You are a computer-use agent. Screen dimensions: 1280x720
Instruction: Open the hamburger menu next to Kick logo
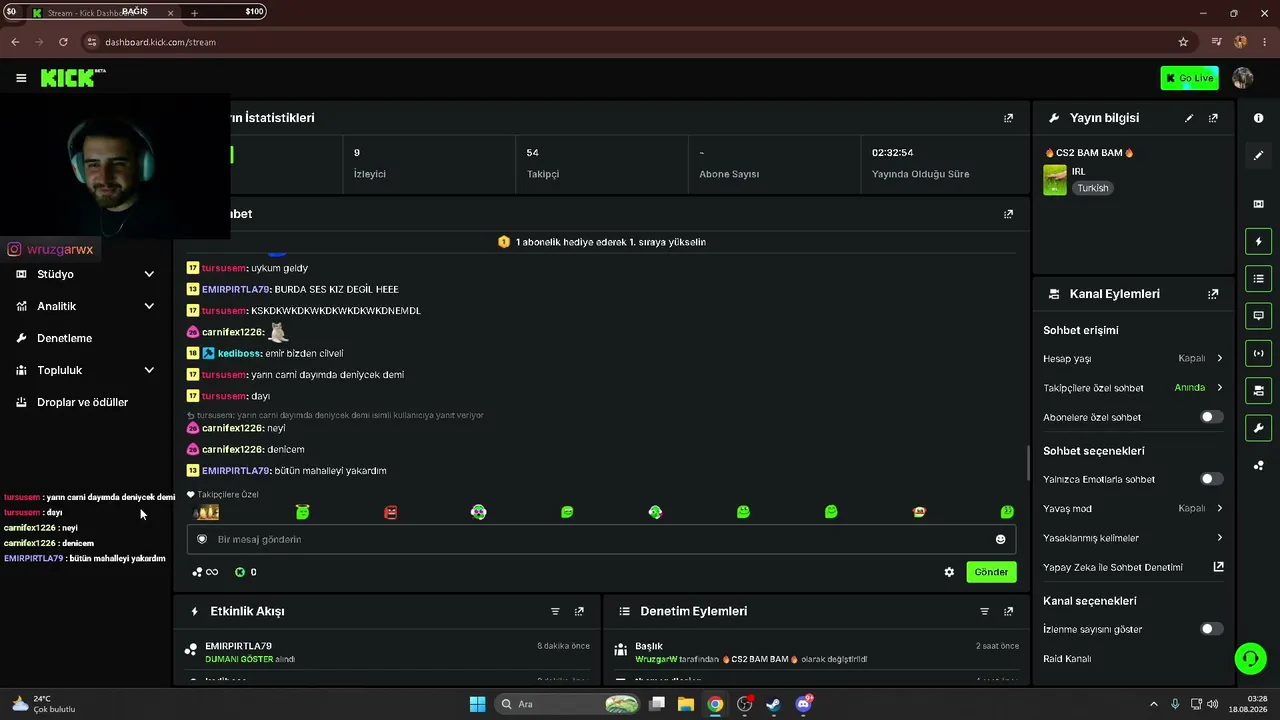21,78
